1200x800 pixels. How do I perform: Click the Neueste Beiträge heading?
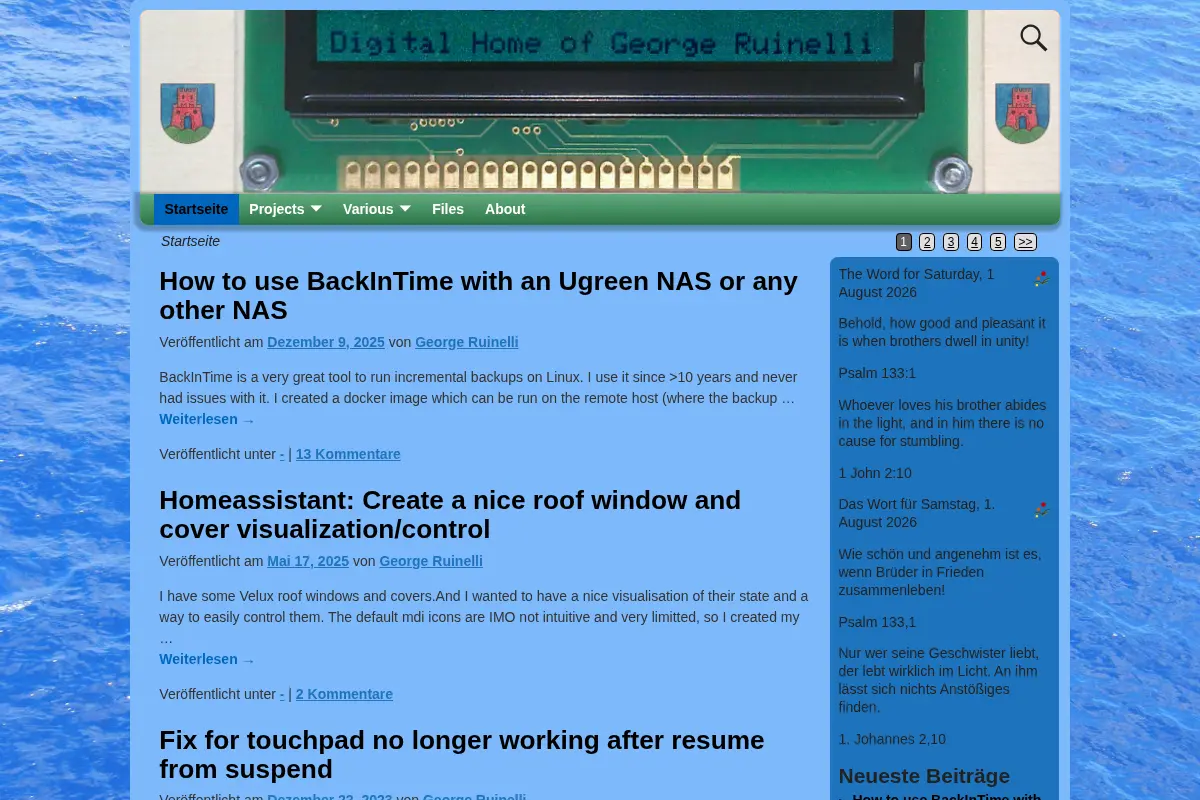[924, 776]
